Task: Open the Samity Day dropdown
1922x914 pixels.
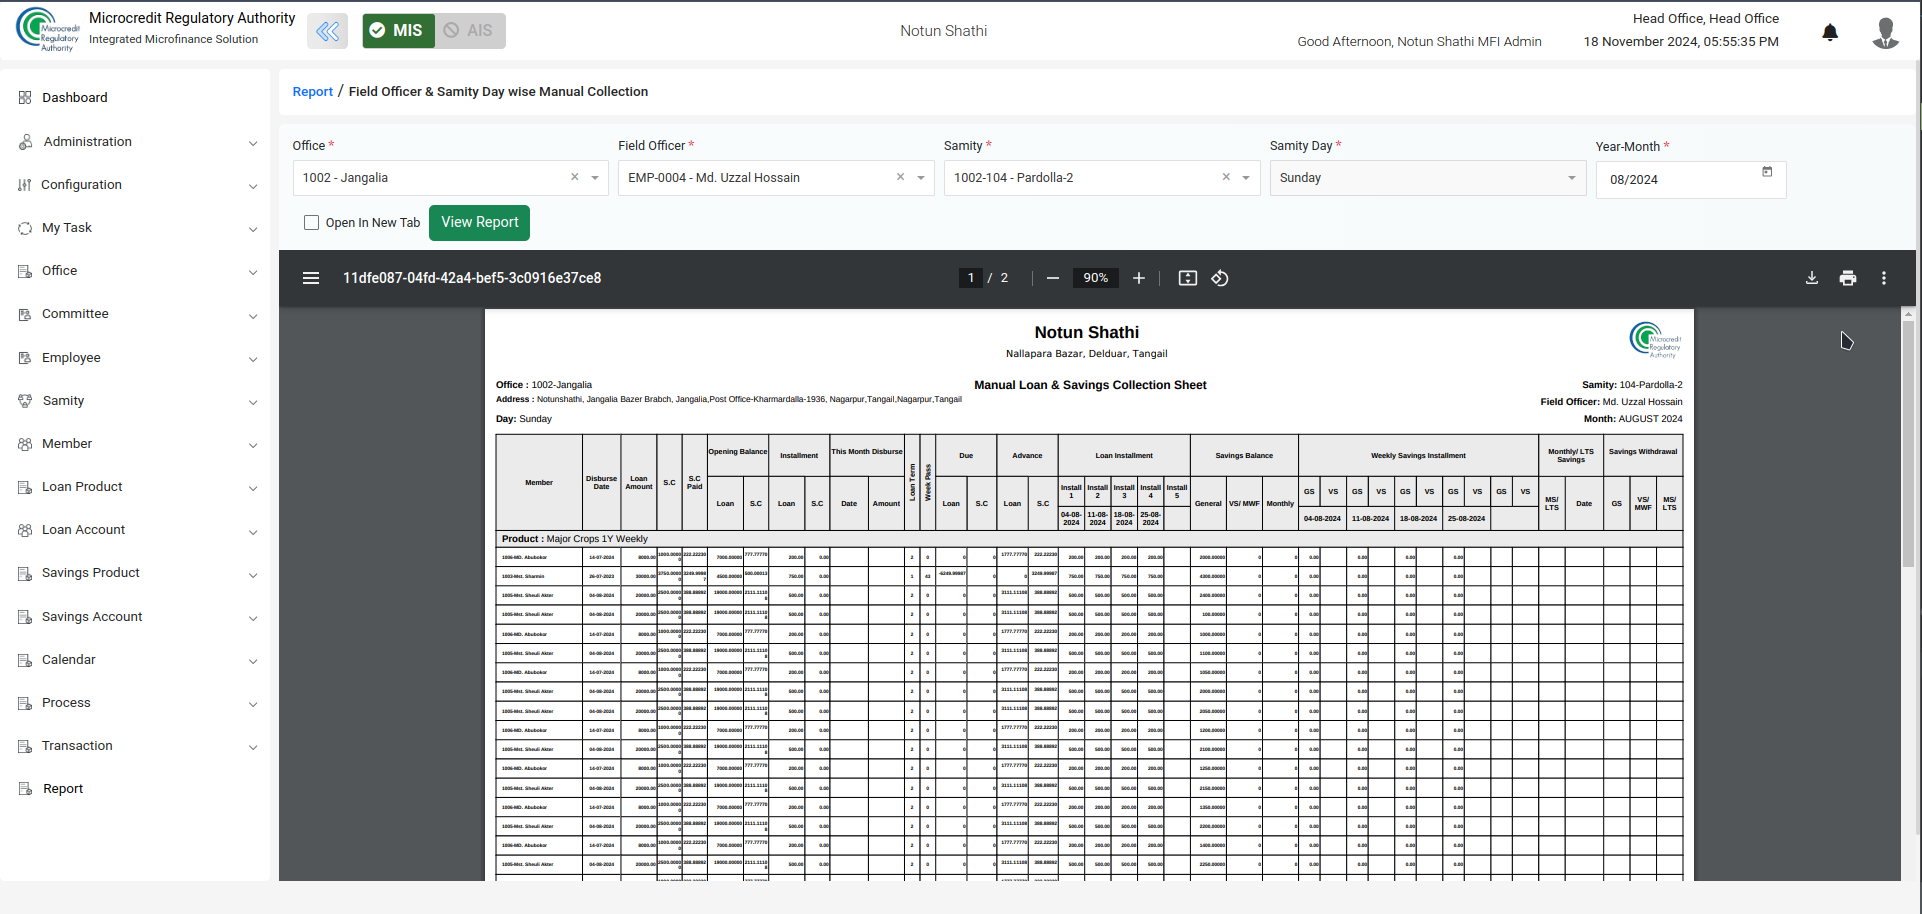Action: coord(1427,178)
